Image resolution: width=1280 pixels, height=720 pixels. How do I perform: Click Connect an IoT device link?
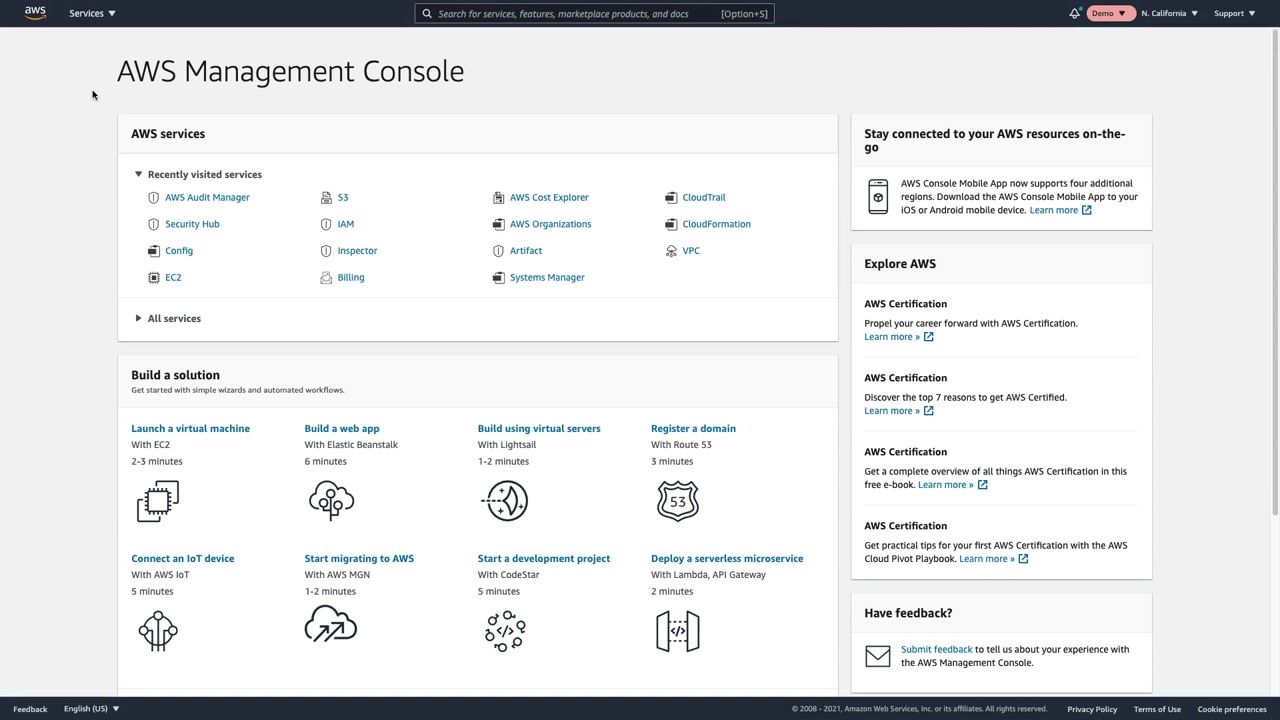(x=182, y=559)
